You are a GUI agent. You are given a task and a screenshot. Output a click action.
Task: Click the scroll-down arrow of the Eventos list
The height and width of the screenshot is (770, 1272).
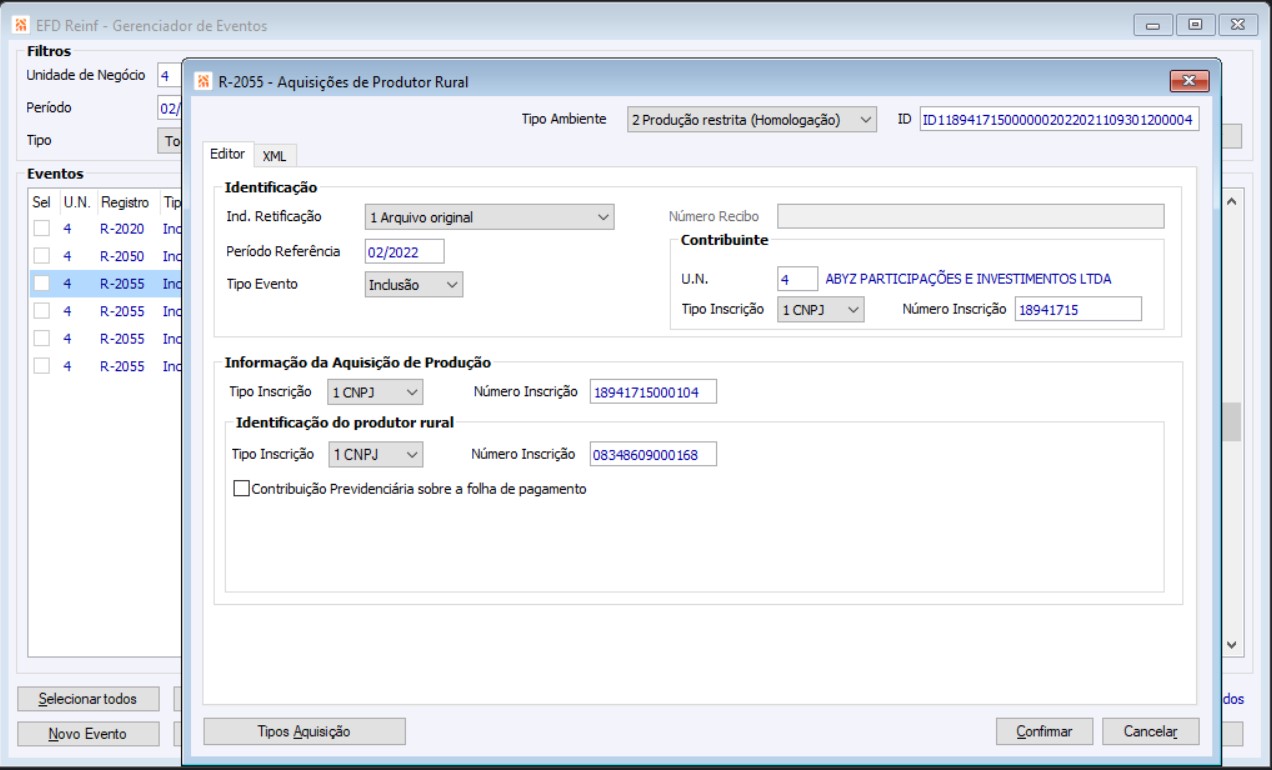tap(1231, 645)
